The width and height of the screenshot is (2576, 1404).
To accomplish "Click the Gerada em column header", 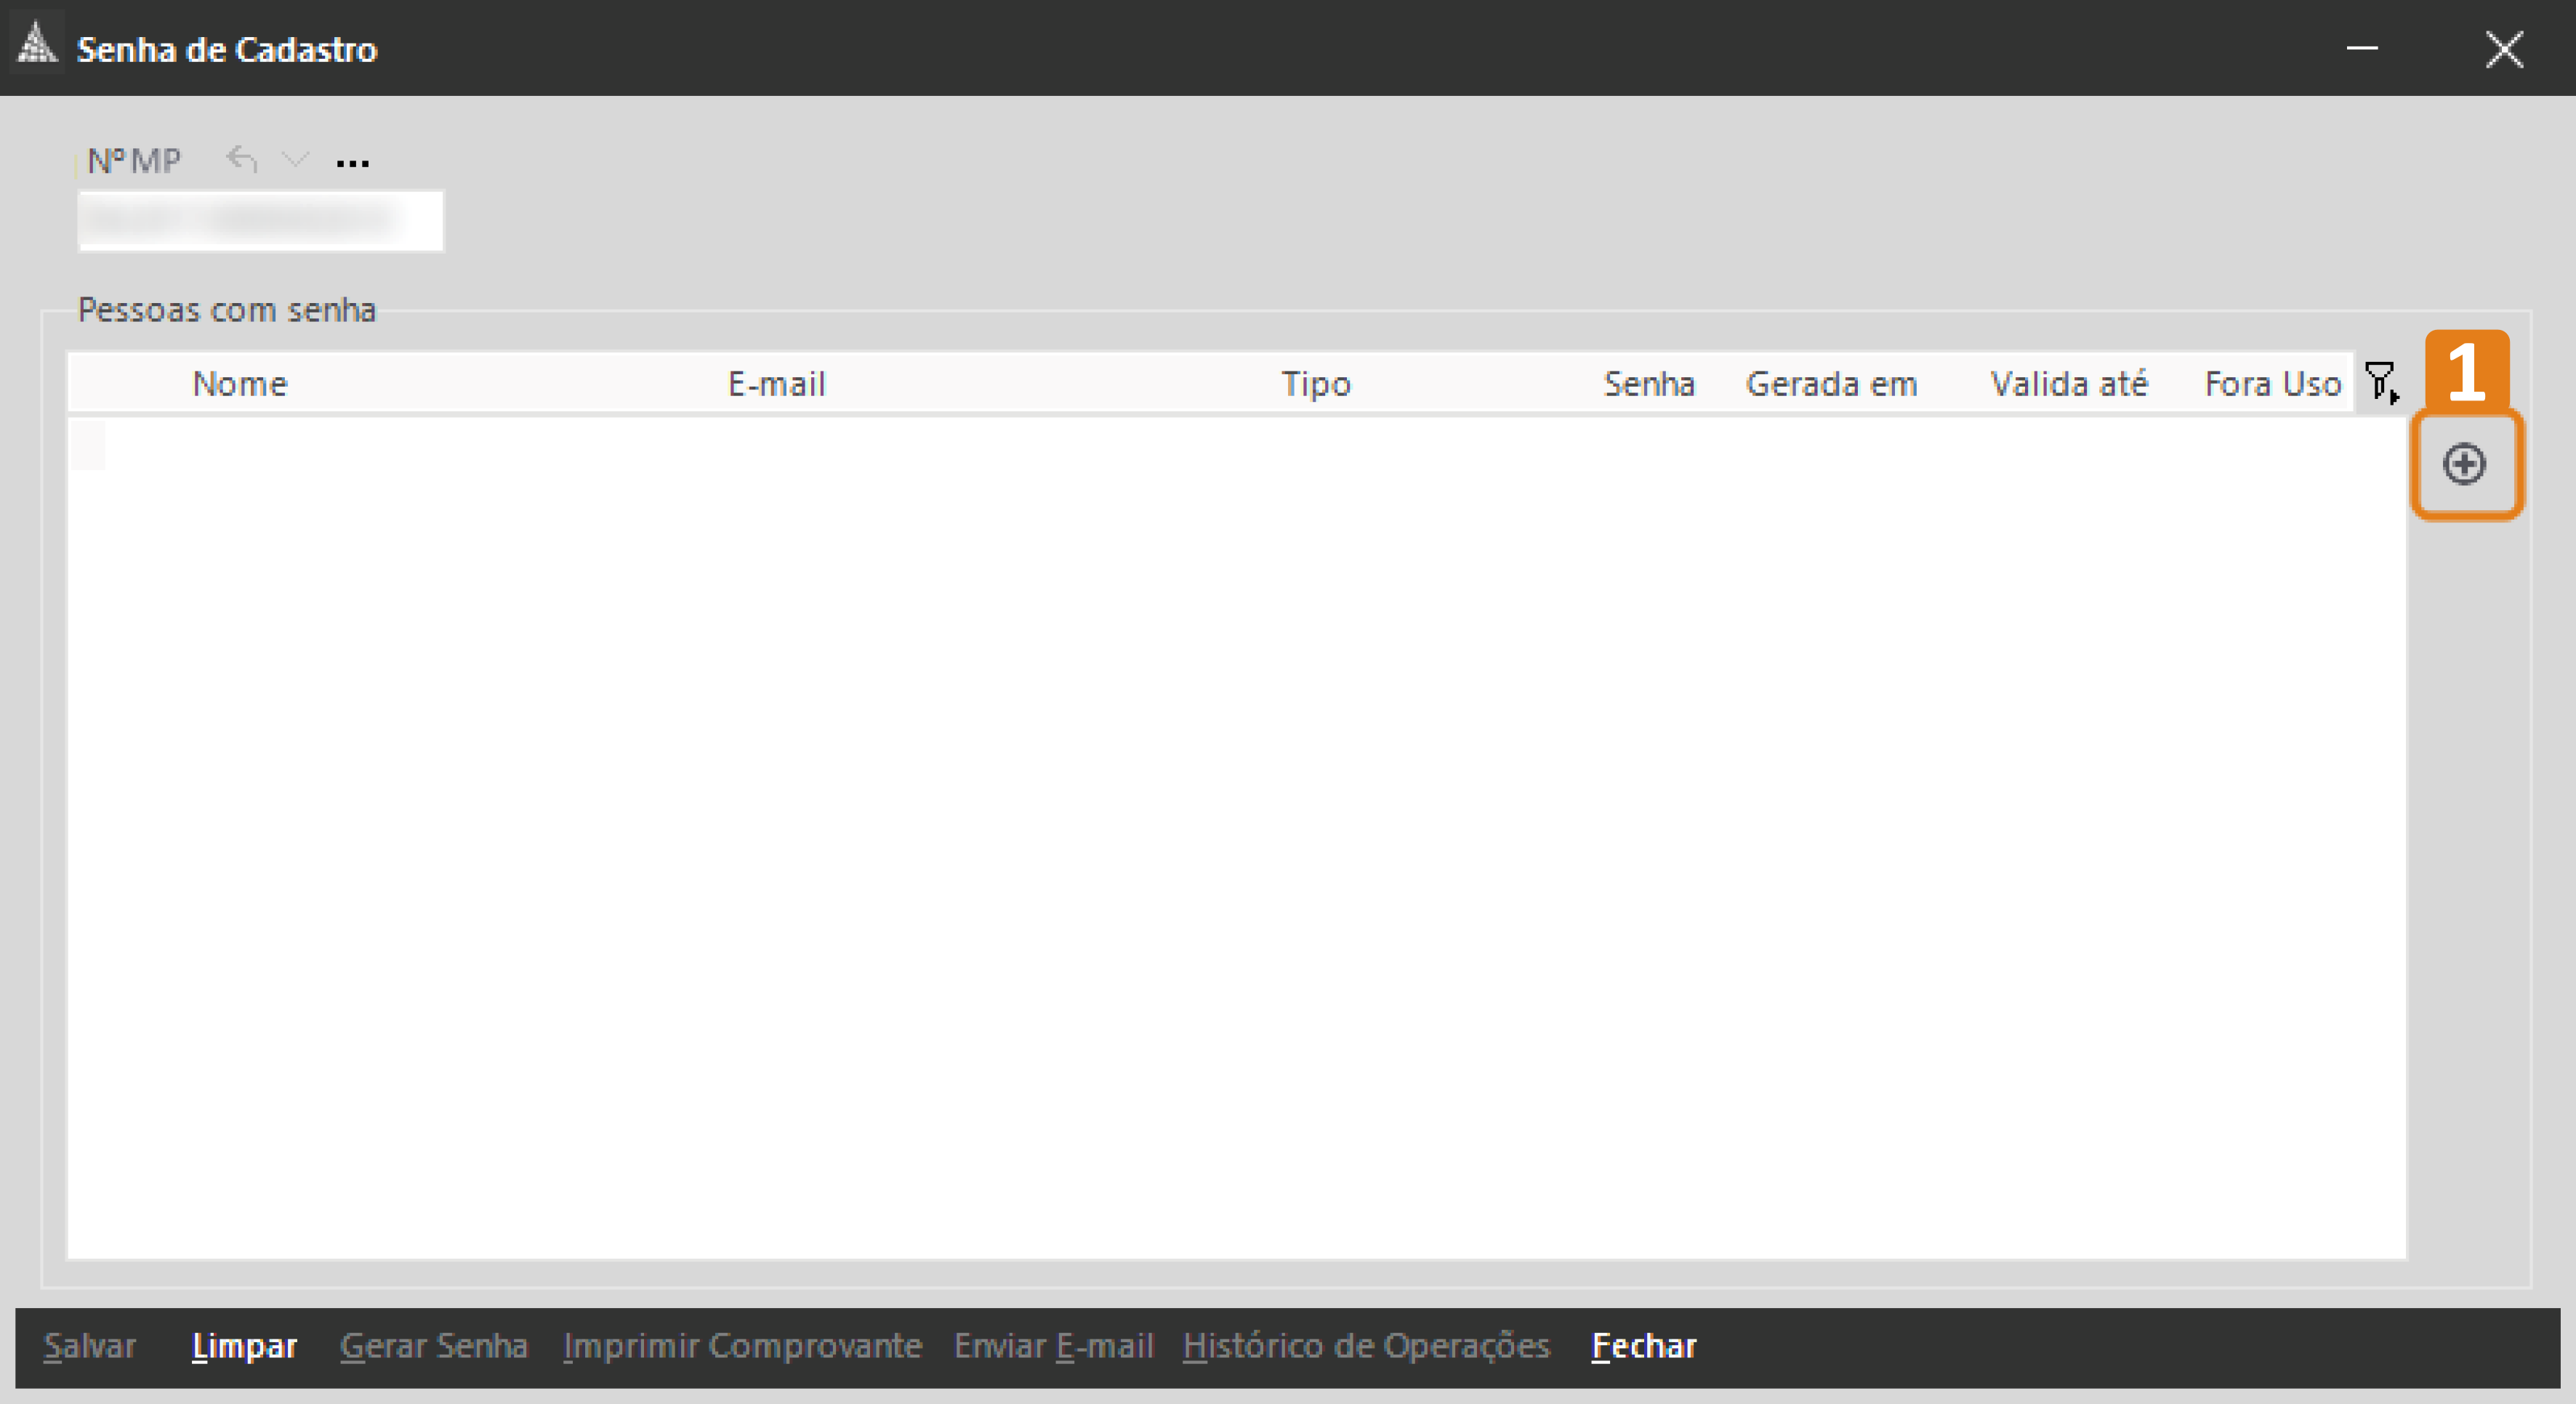I will point(1831,384).
